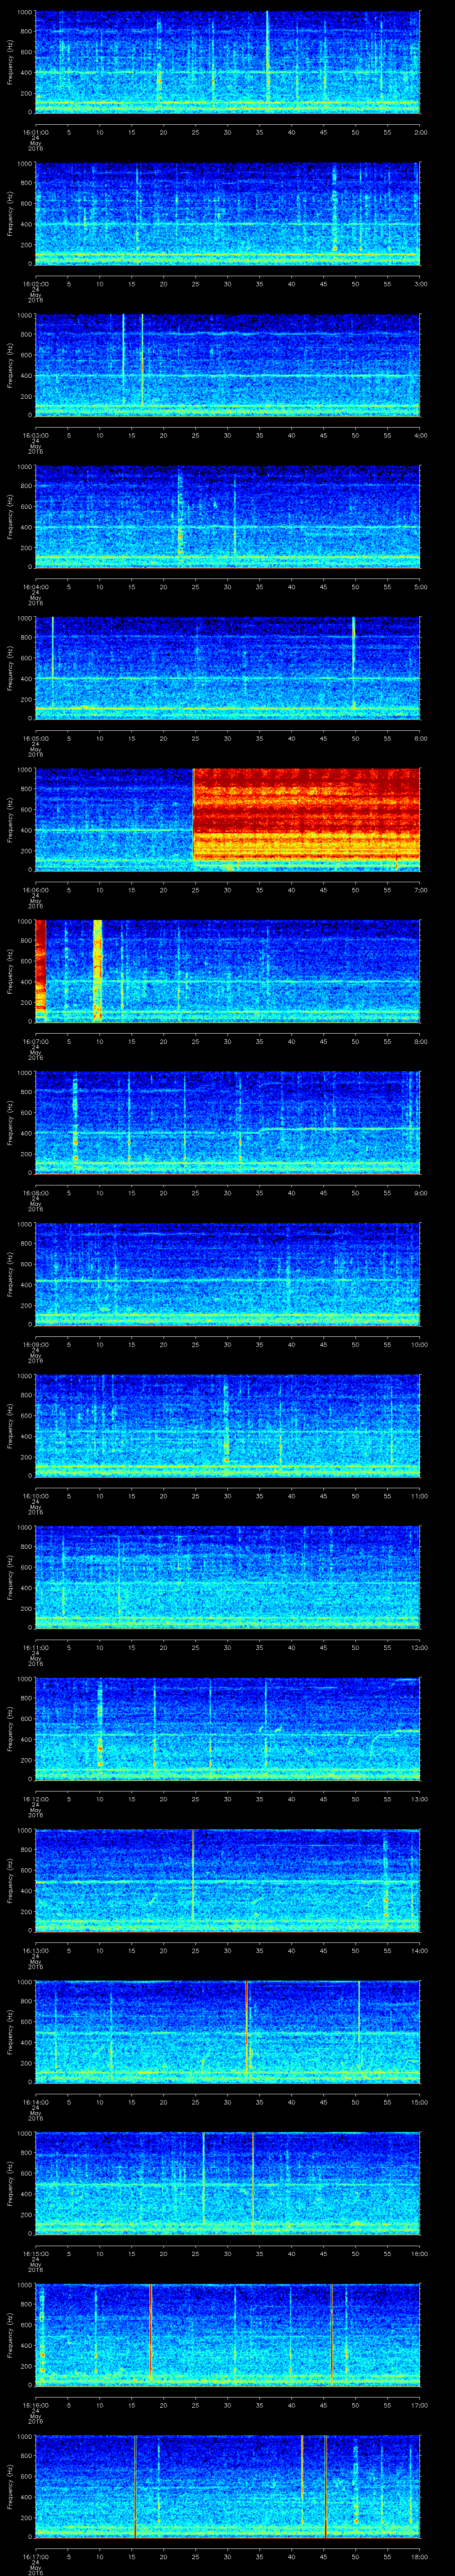Open the spectrogram panel starting at 16:11:00
Screen dimensions: 455x2576
click(x=228, y=1577)
